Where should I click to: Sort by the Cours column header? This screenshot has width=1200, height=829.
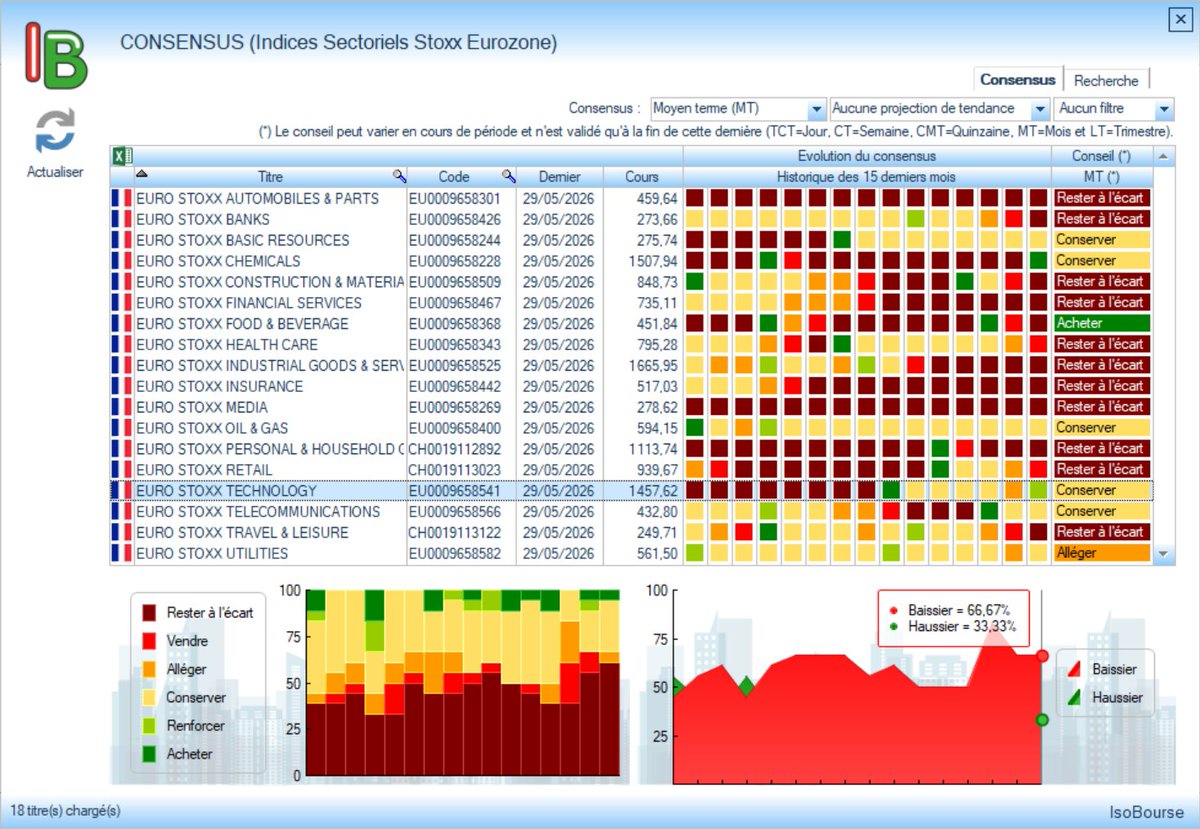click(x=642, y=177)
